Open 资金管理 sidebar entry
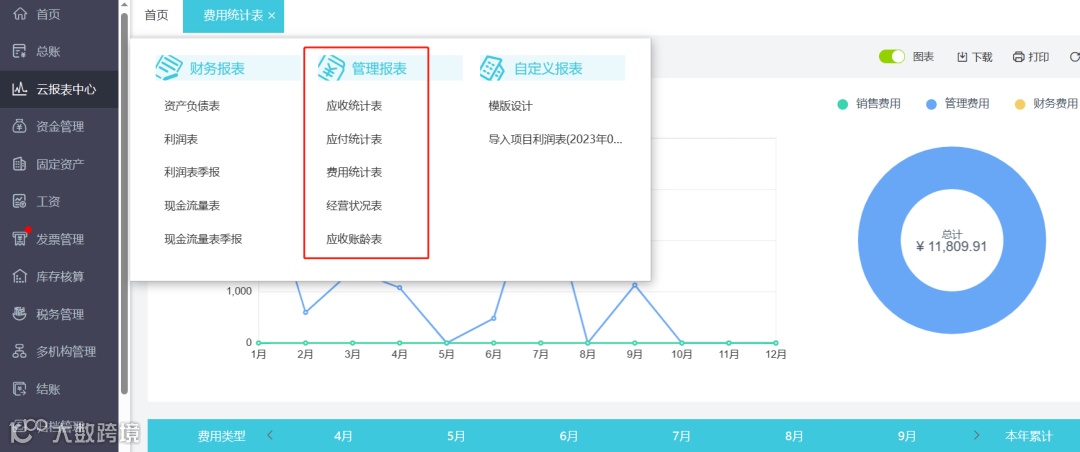This screenshot has height=452, width=1080. click(x=59, y=126)
